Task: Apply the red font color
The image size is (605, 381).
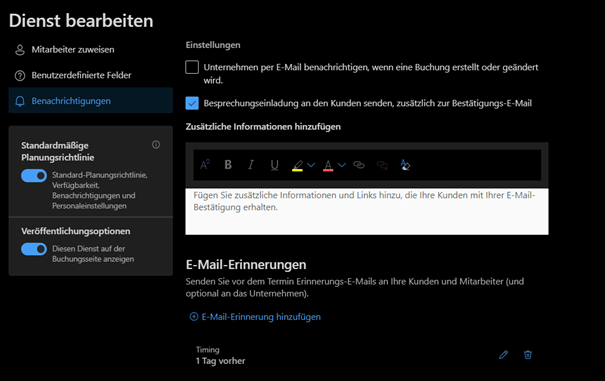Action: (x=328, y=166)
